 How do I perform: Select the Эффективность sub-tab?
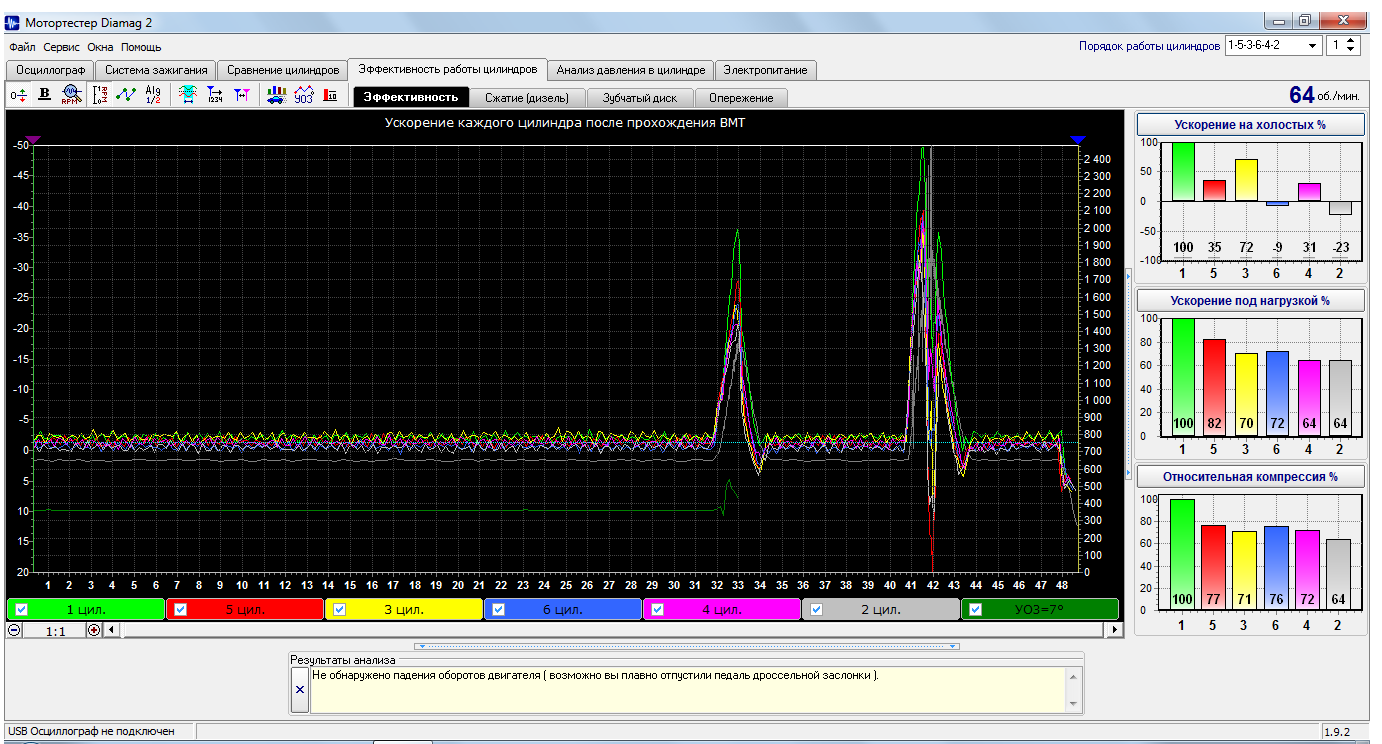pyautogui.click(x=411, y=97)
